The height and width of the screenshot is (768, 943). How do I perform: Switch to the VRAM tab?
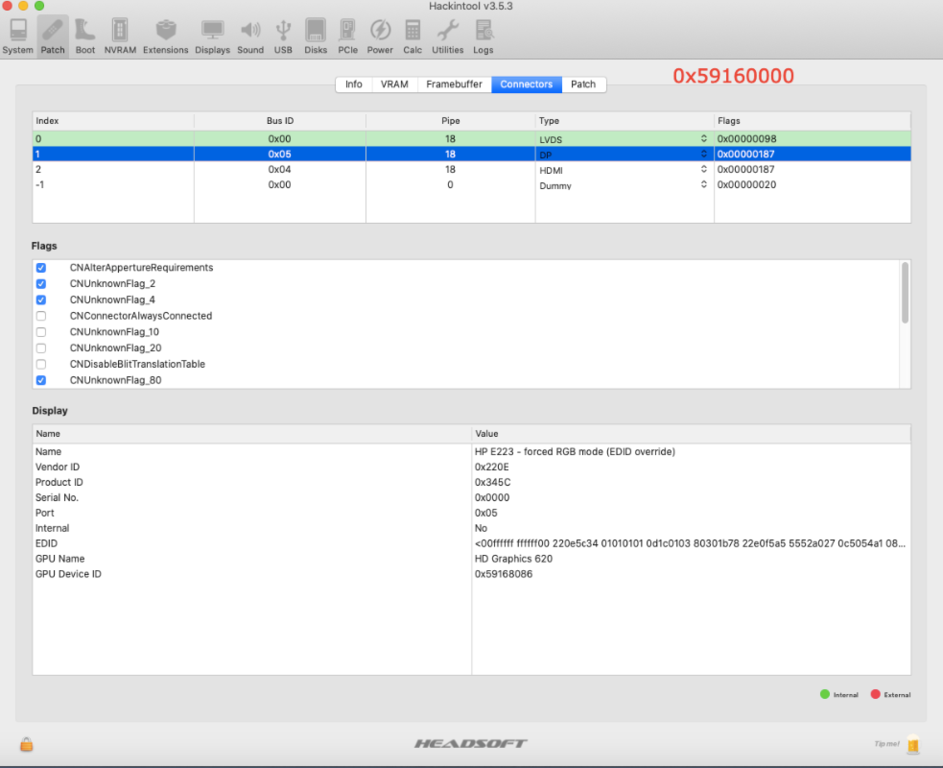point(394,84)
